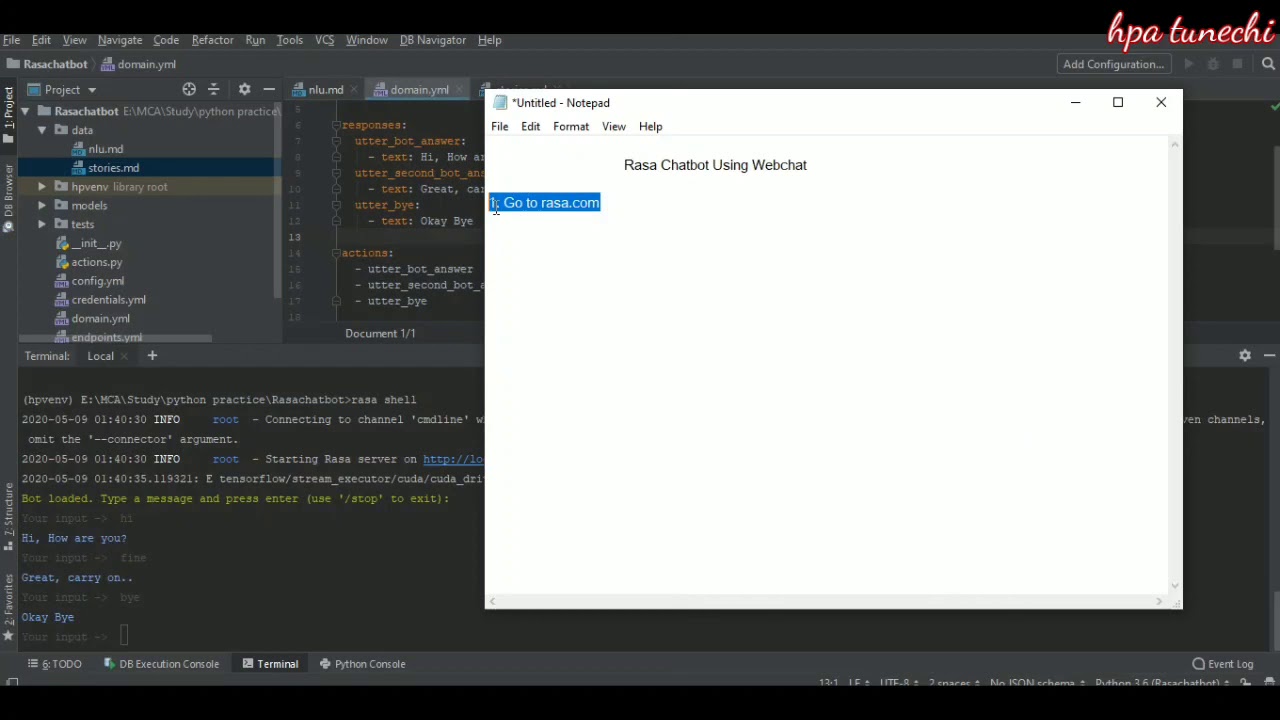This screenshot has width=1280, height=720.
Task: Open the Notepad Help menu
Action: click(x=650, y=127)
